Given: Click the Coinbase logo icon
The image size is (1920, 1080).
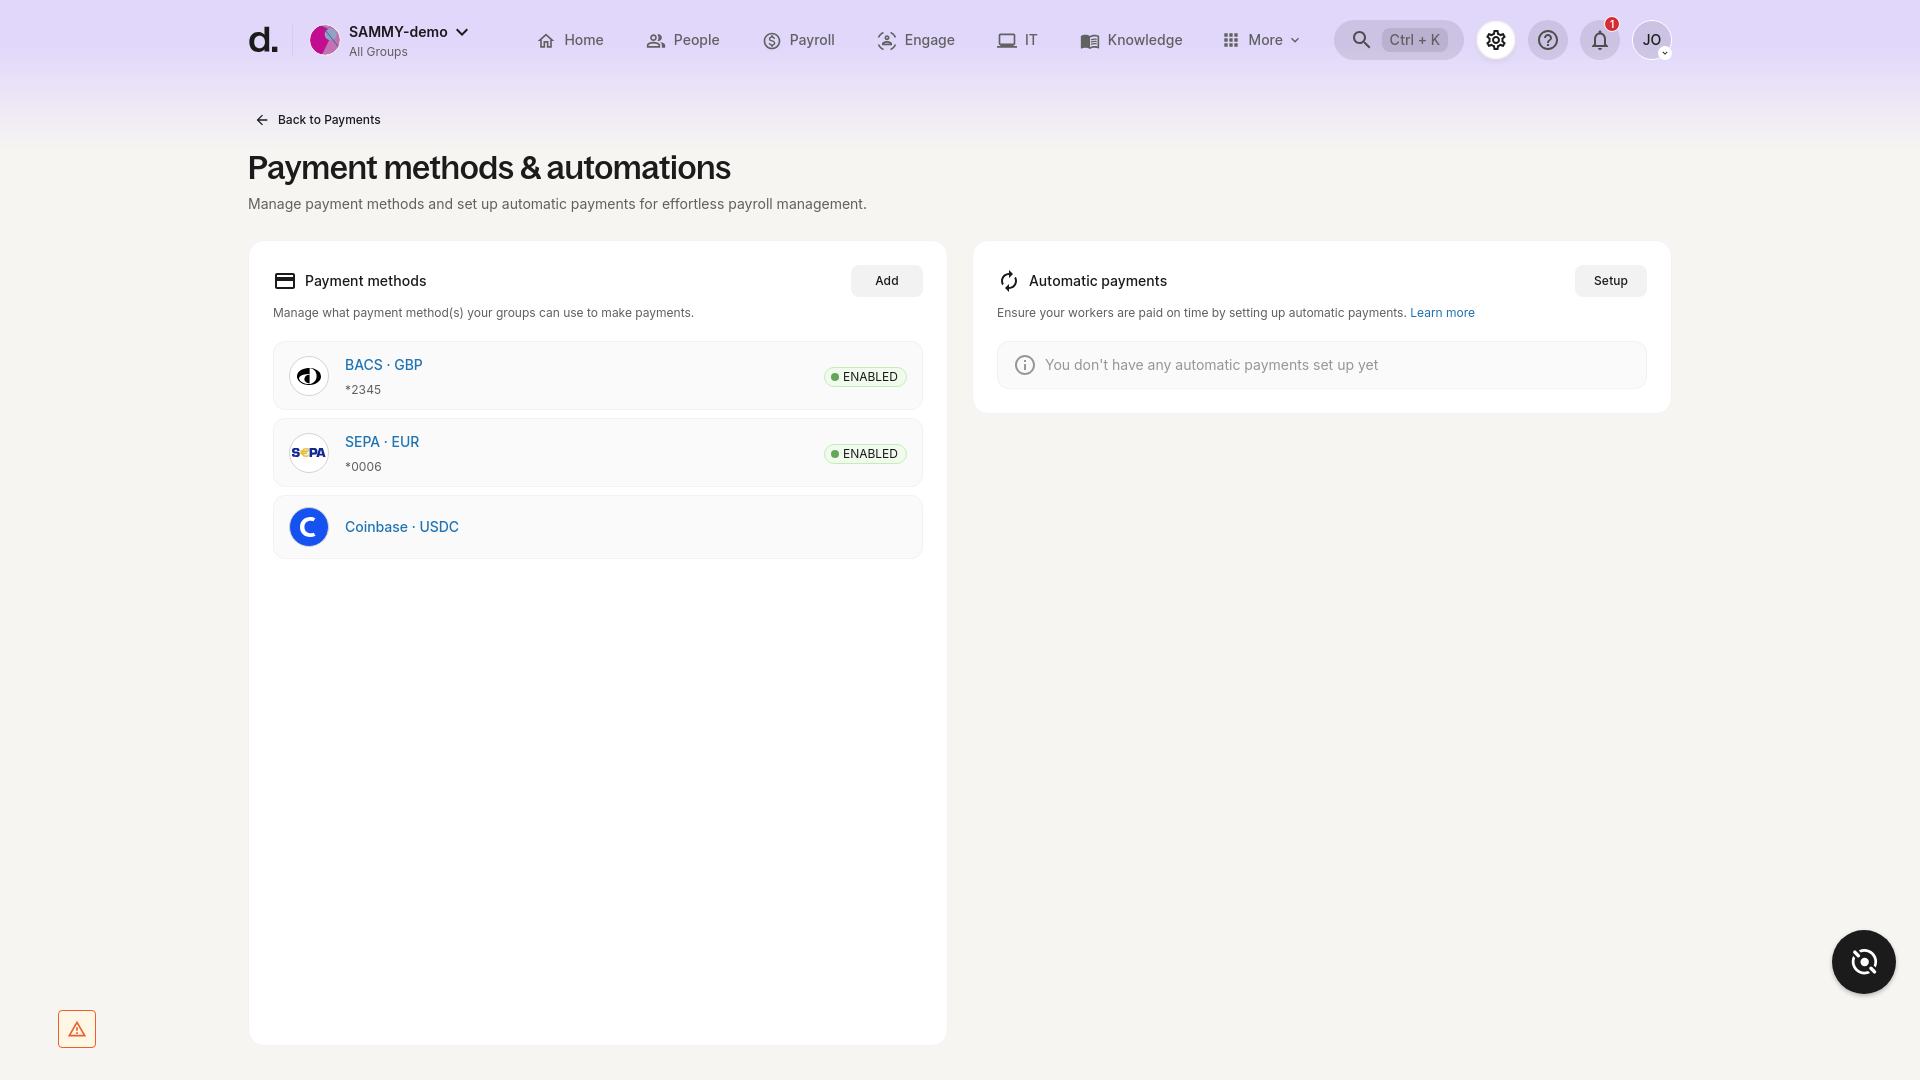Looking at the screenshot, I should pyautogui.click(x=309, y=527).
